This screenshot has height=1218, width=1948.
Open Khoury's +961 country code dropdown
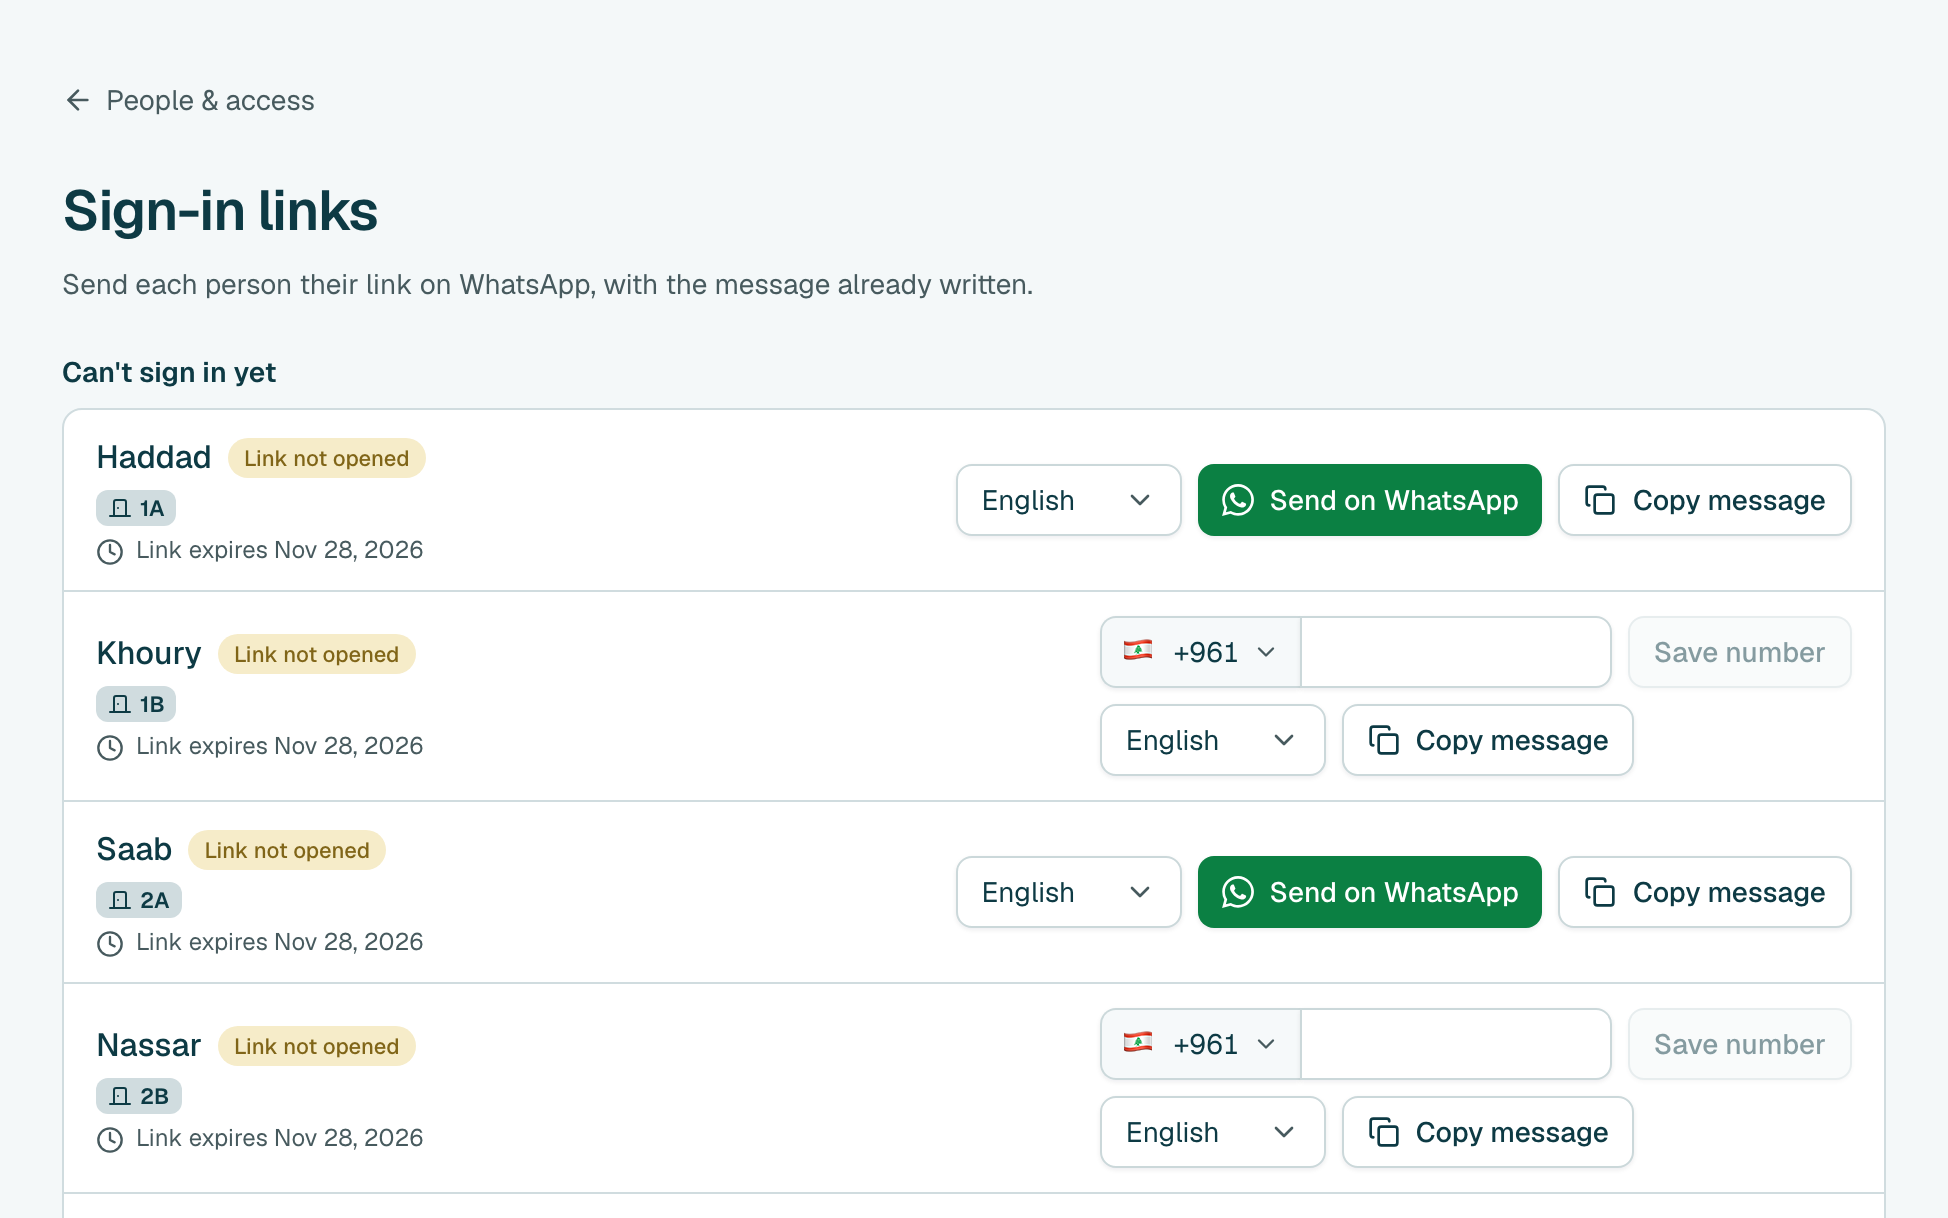point(1201,652)
